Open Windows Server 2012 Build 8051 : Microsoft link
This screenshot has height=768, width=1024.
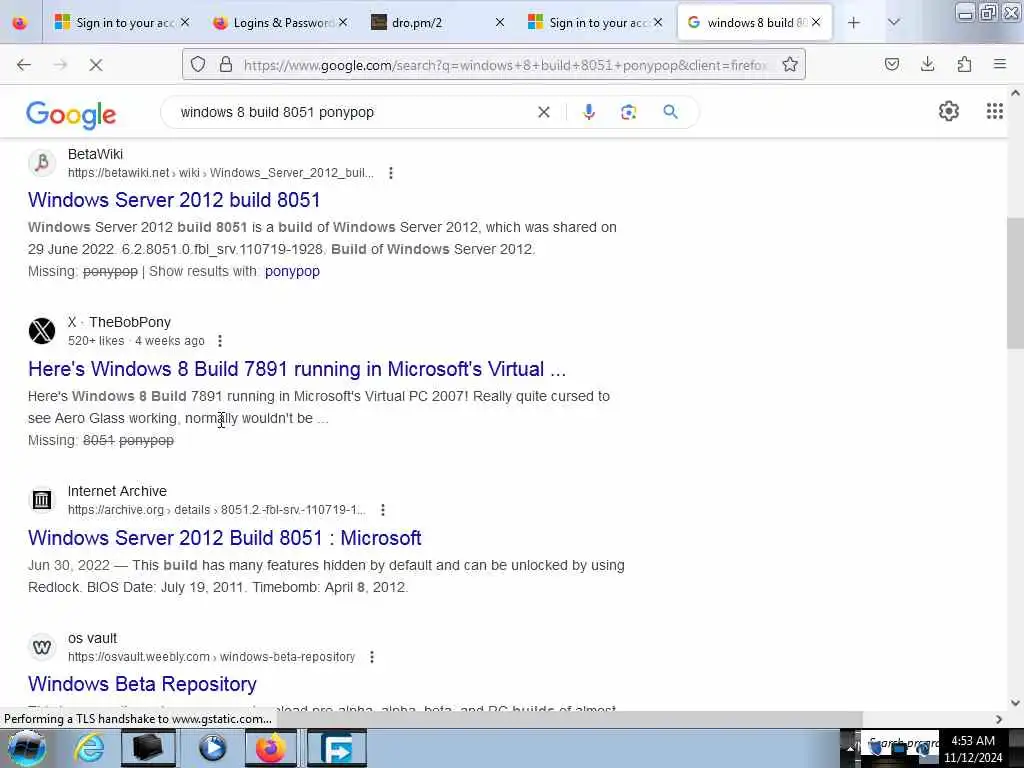click(x=224, y=538)
